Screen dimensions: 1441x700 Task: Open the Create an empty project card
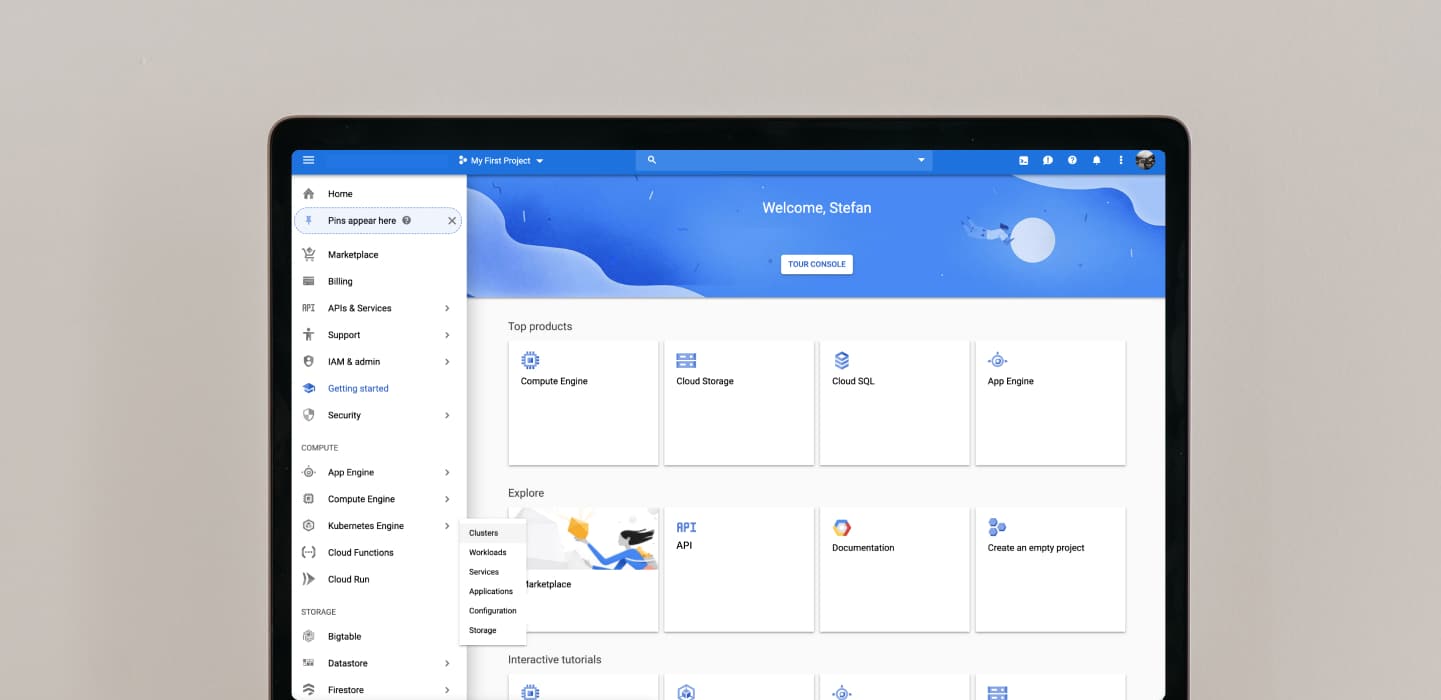pos(1050,569)
